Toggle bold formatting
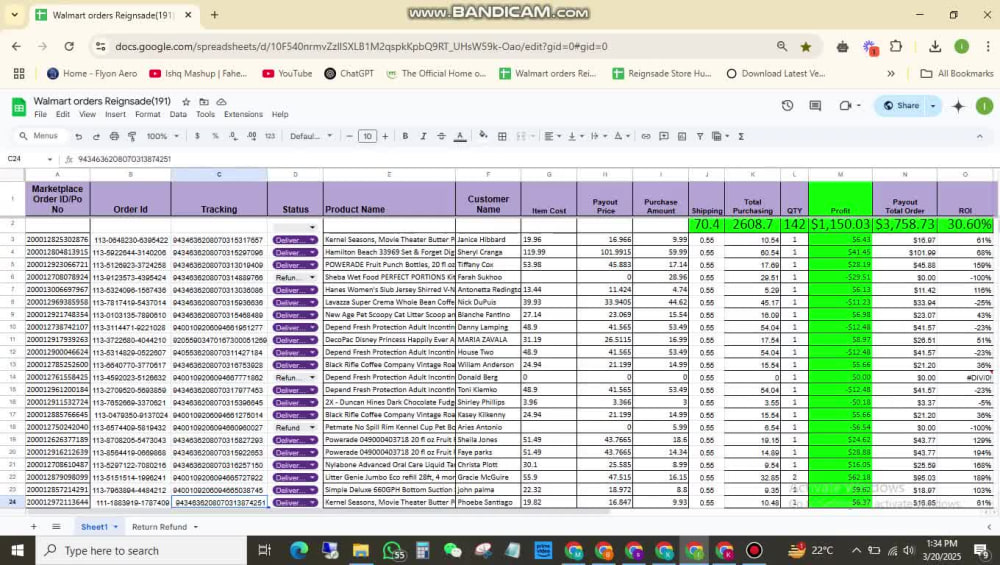The width and height of the screenshot is (1000, 565). 405,136
